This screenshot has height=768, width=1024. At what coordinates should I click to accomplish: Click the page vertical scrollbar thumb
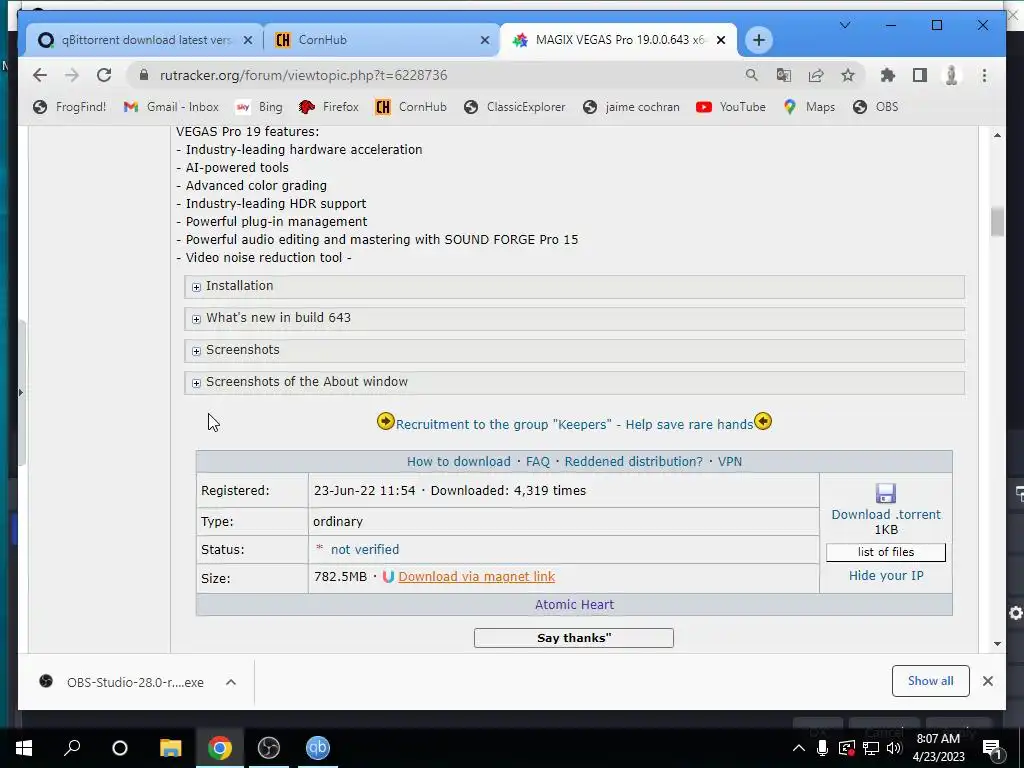997,222
